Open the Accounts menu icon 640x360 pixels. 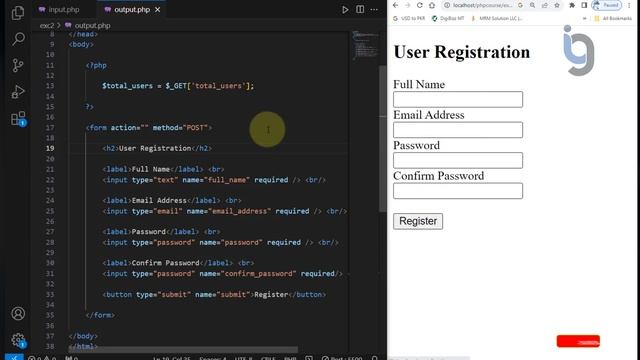click(x=18, y=313)
